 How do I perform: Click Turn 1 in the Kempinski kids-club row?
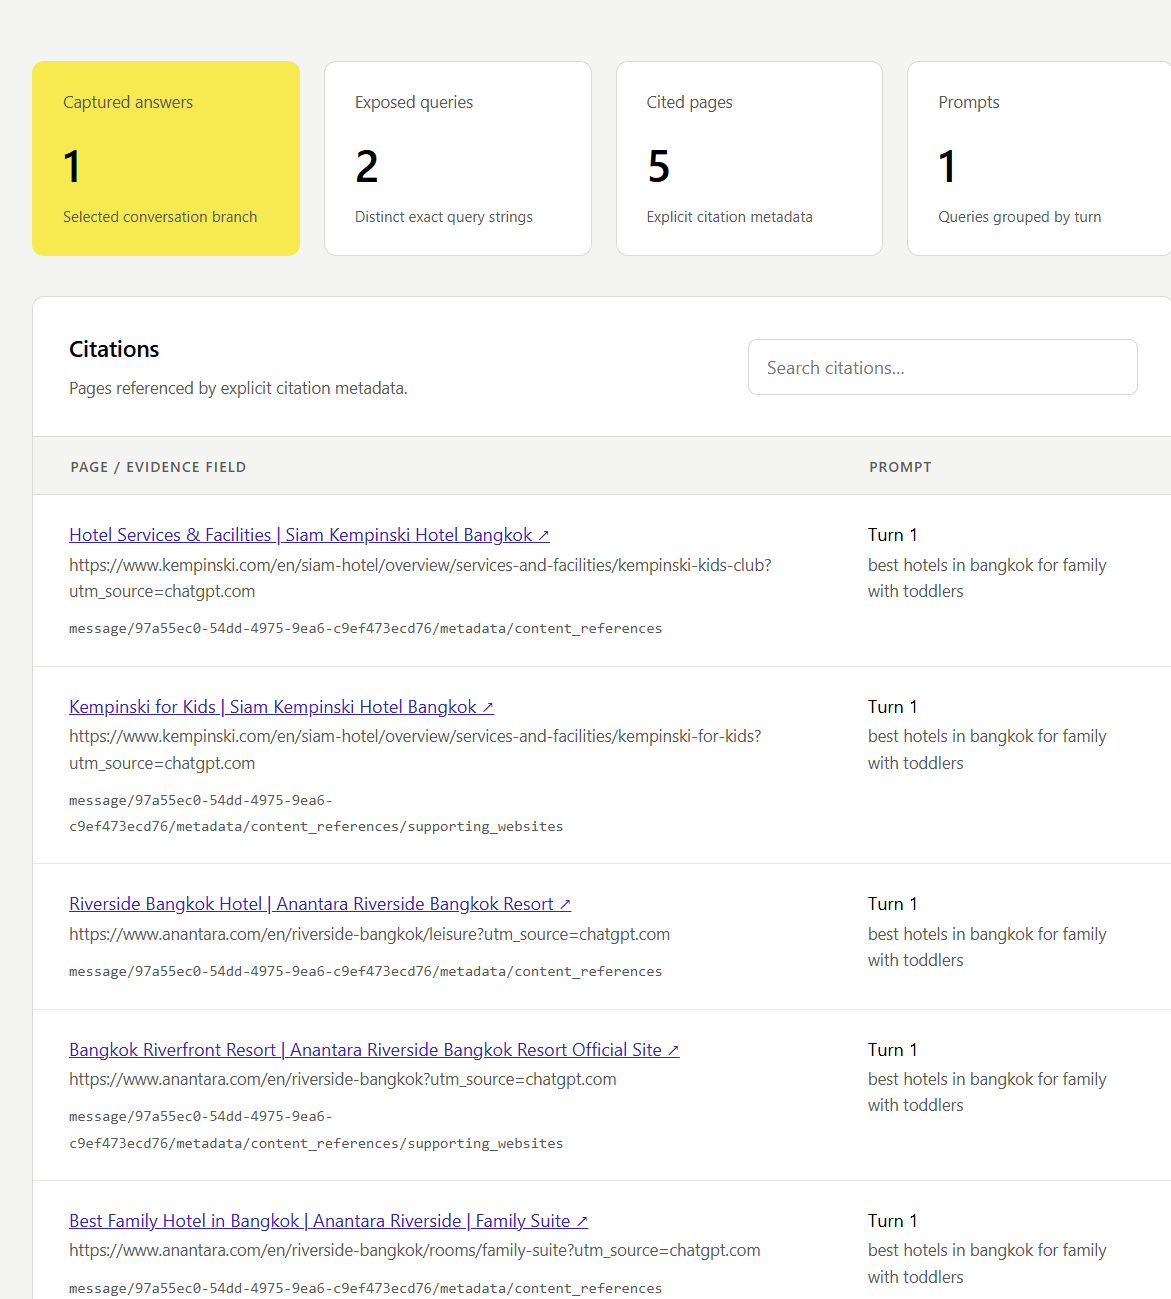pyautogui.click(x=892, y=535)
